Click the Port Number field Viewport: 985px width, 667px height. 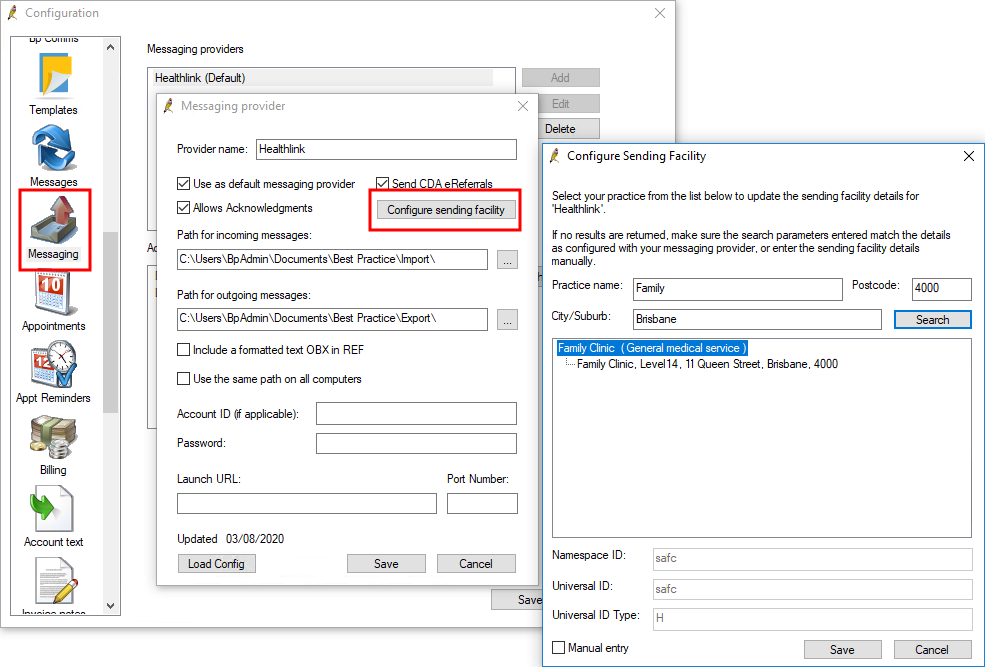coord(482,503)
